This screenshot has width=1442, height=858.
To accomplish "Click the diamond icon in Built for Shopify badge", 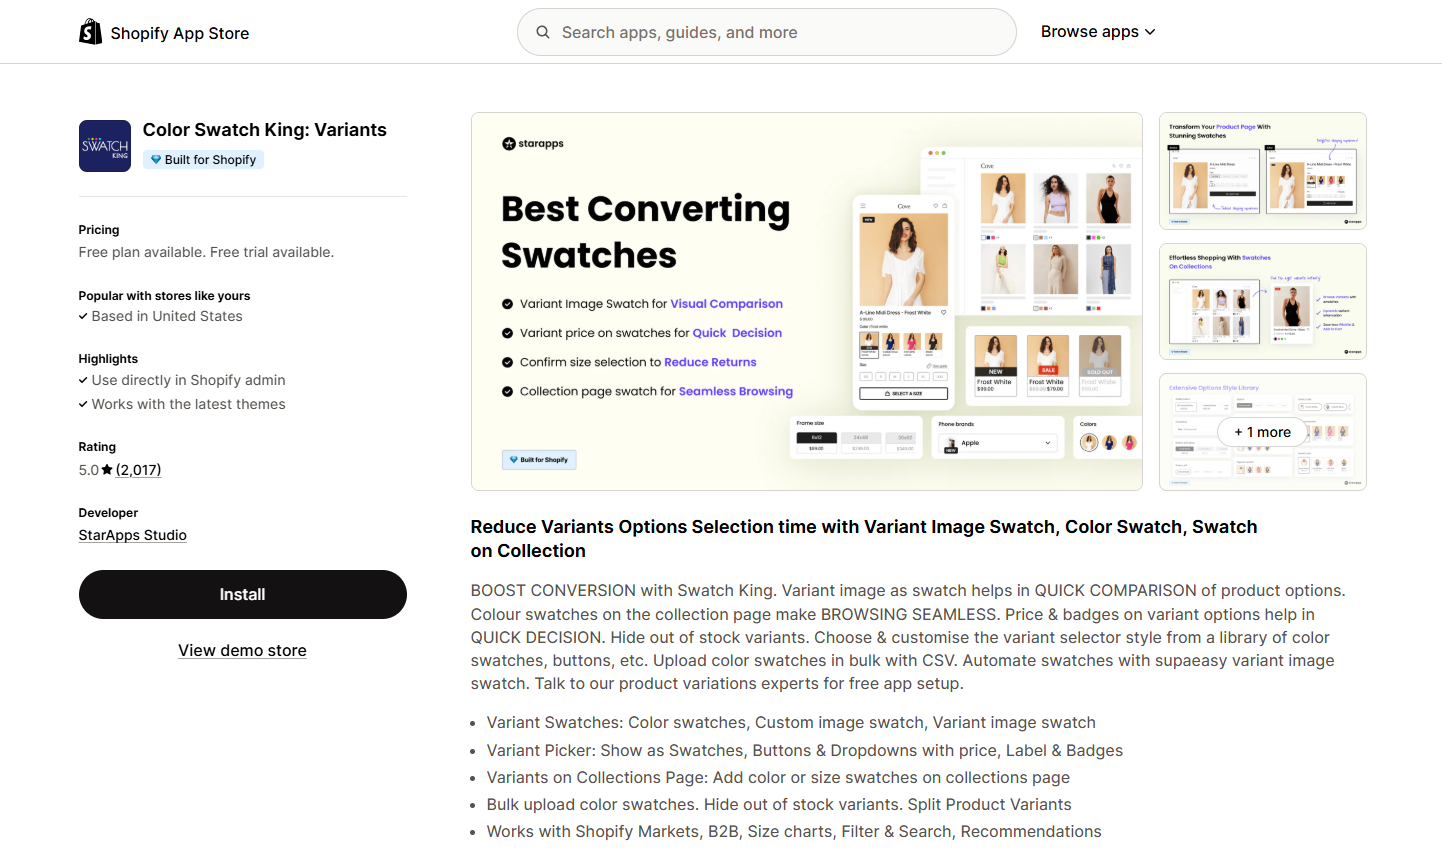I will (x=156, y=160).
